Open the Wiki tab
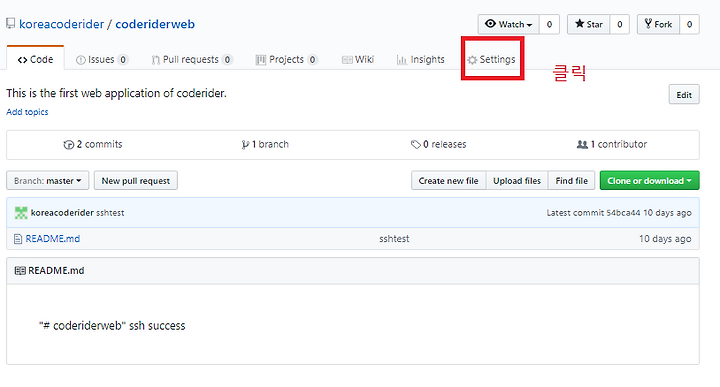This screenshot has height=387, width=720. (x=358, y=60)
